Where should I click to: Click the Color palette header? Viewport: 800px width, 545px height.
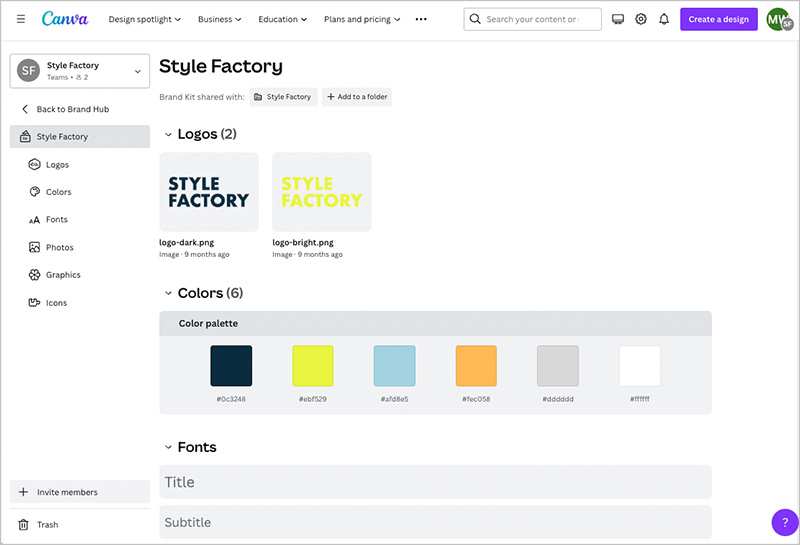click(x=435, y=324)
